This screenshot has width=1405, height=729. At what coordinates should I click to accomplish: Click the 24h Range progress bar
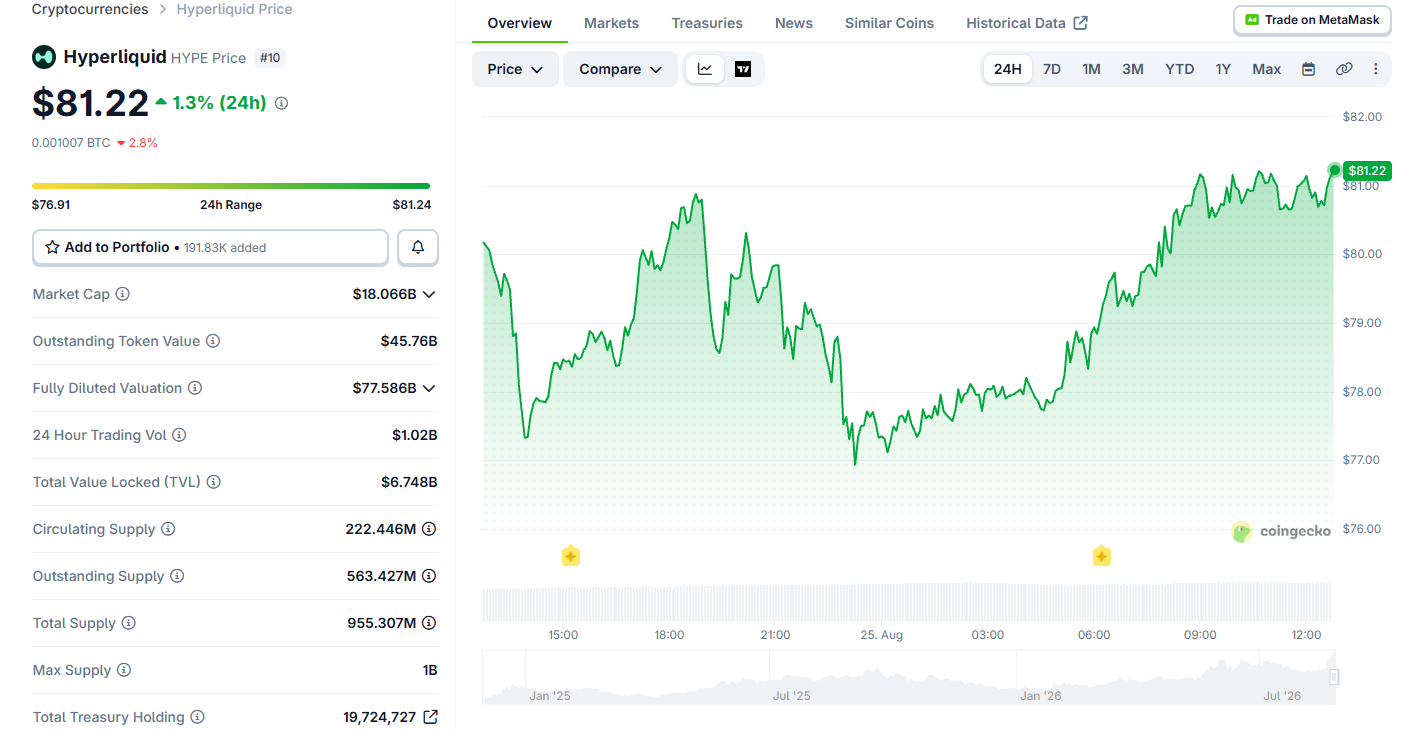(231, 186)
